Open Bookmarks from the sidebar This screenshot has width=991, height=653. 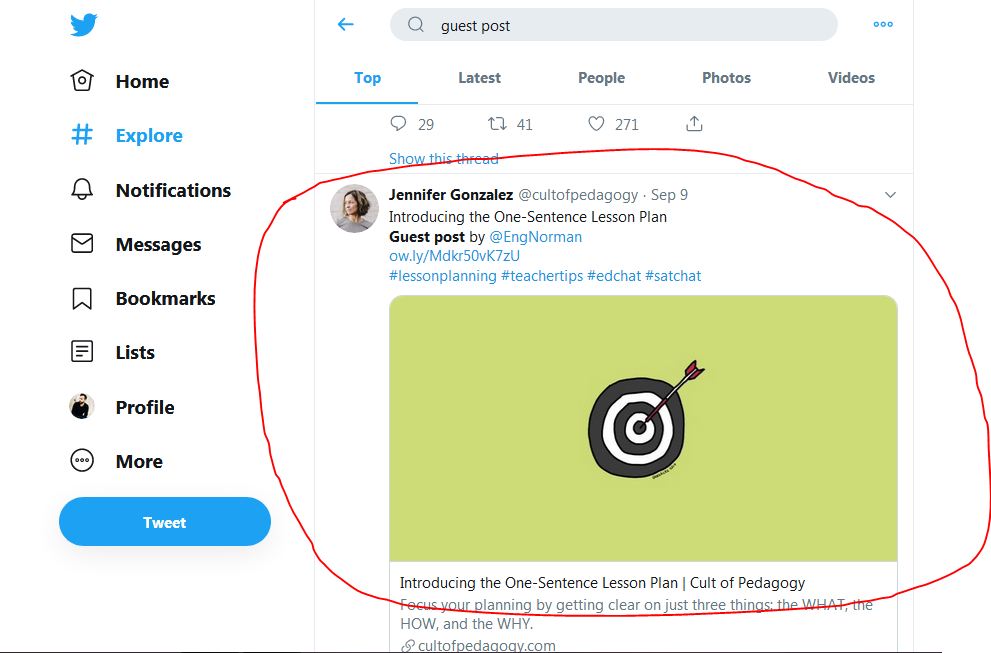click(164, 298)
